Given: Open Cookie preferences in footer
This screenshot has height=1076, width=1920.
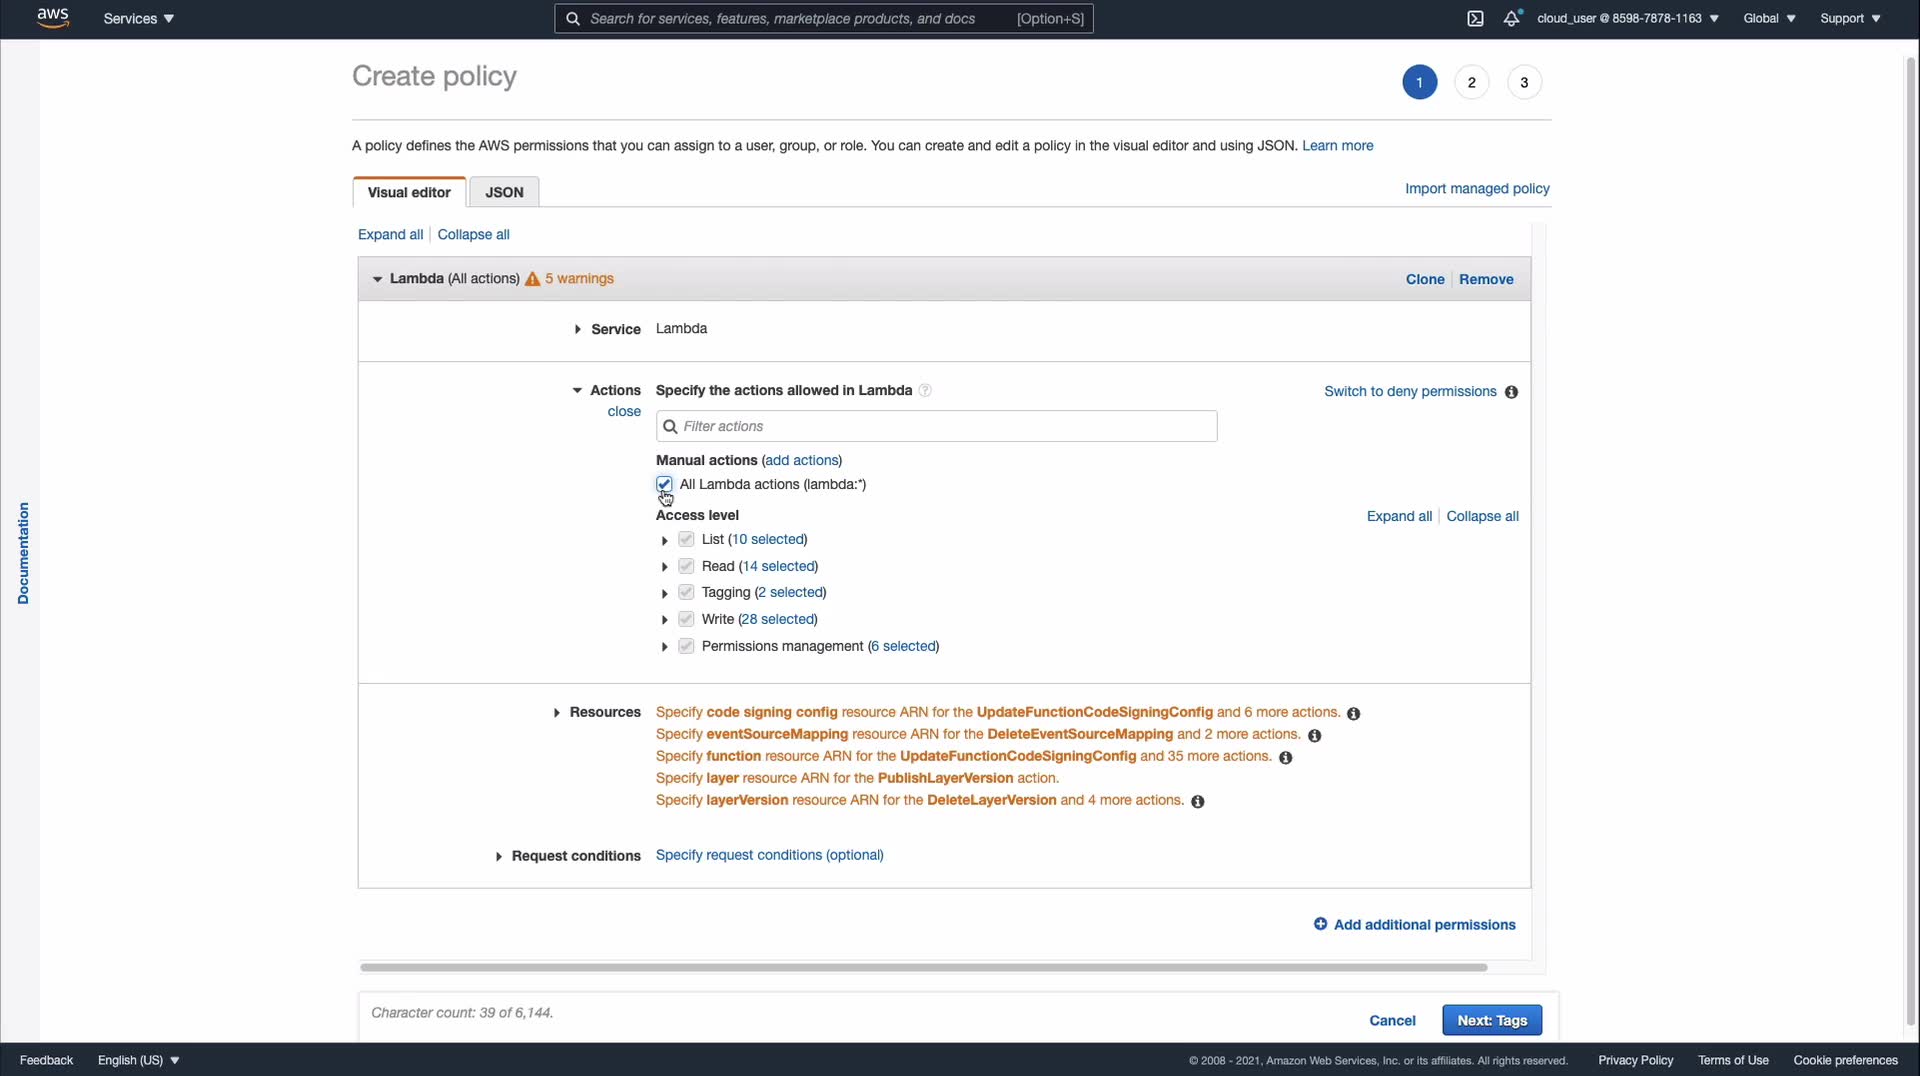Looking at the screenshot, I should (x=1845, y=1060).
